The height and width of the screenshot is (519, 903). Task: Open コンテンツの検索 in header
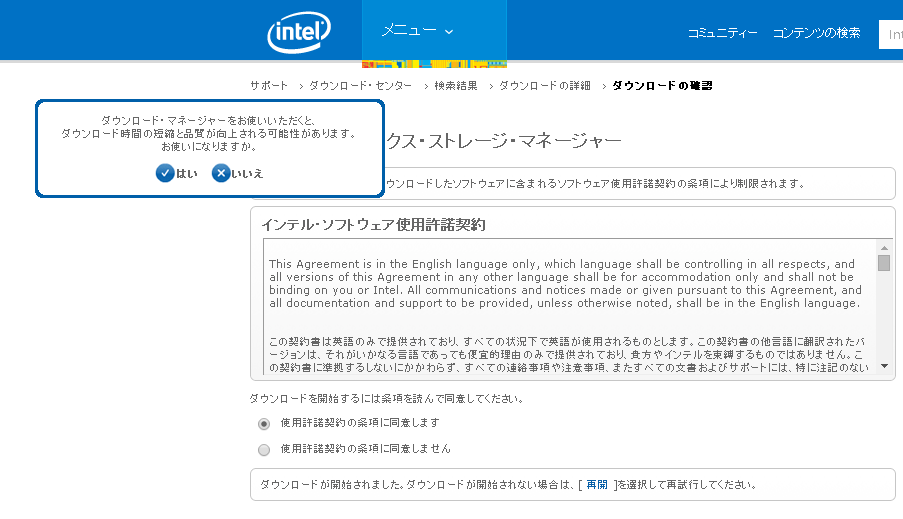pyautogui.click(x=816, y=33)
